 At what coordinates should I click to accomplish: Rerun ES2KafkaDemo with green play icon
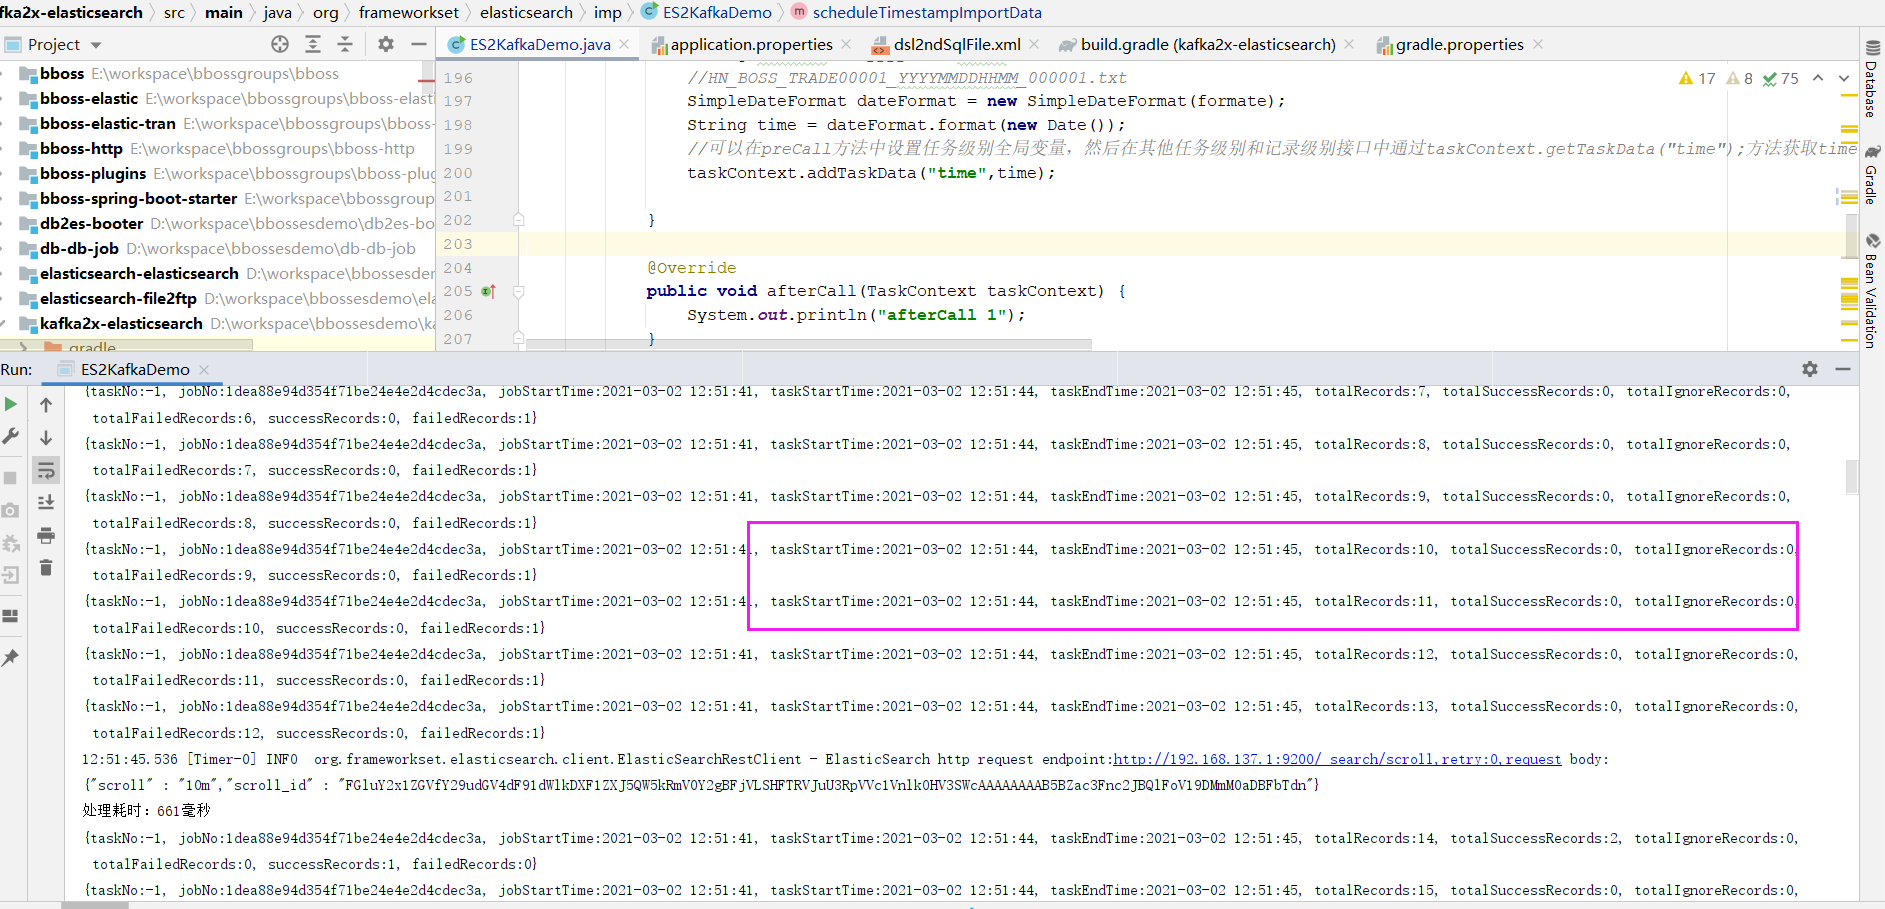click(x=11, y=404)
